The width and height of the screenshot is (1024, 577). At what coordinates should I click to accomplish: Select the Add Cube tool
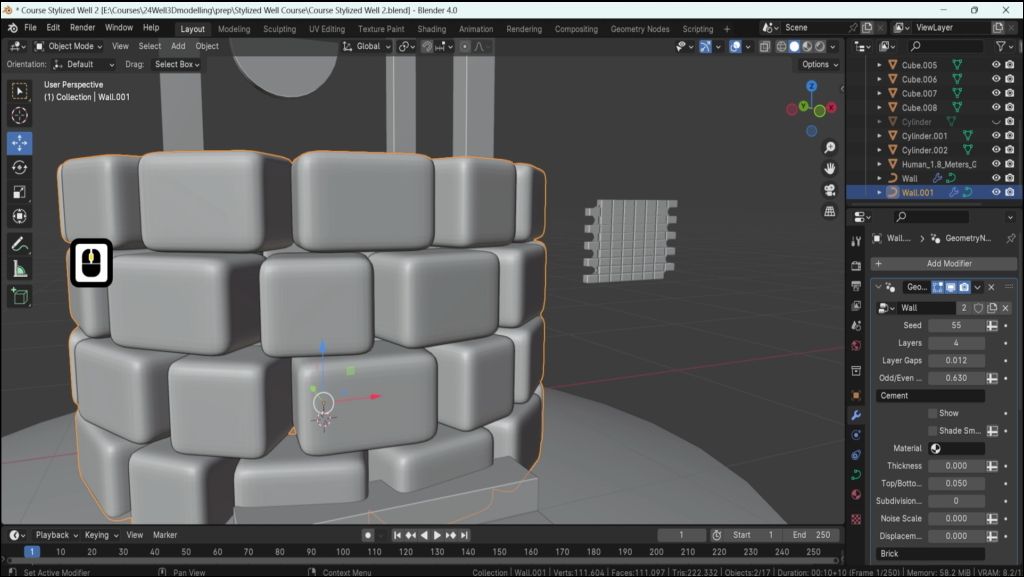pyautogui.click(x=20, y=297)
